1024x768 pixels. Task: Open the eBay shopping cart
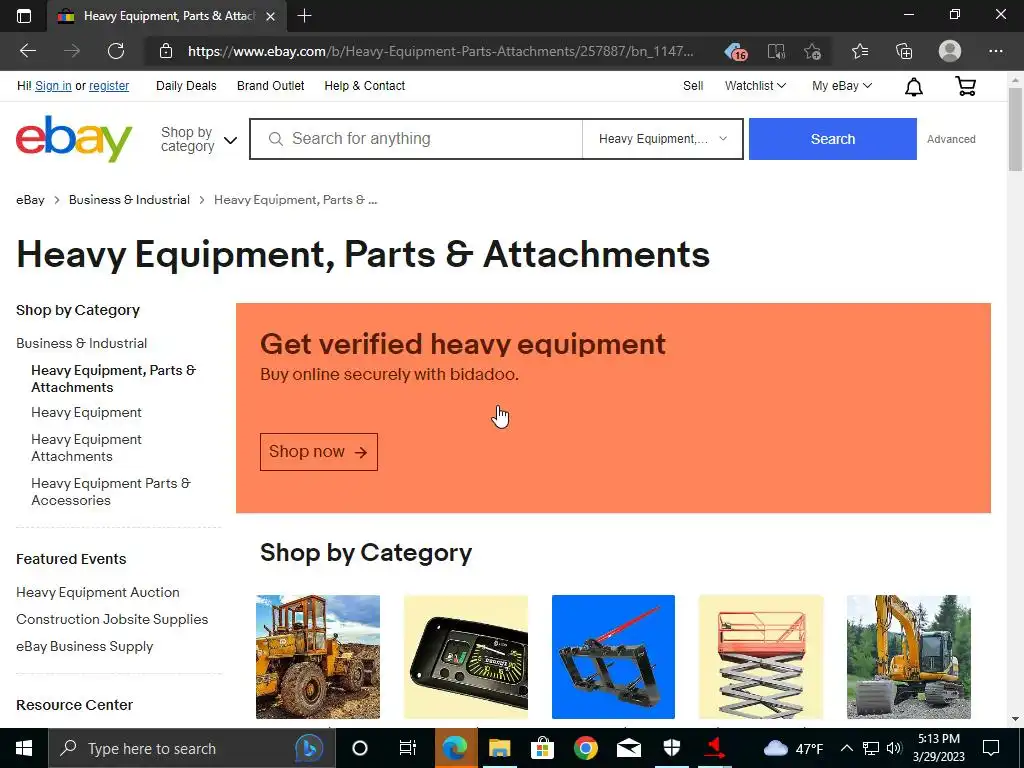(x=965, y=86)
